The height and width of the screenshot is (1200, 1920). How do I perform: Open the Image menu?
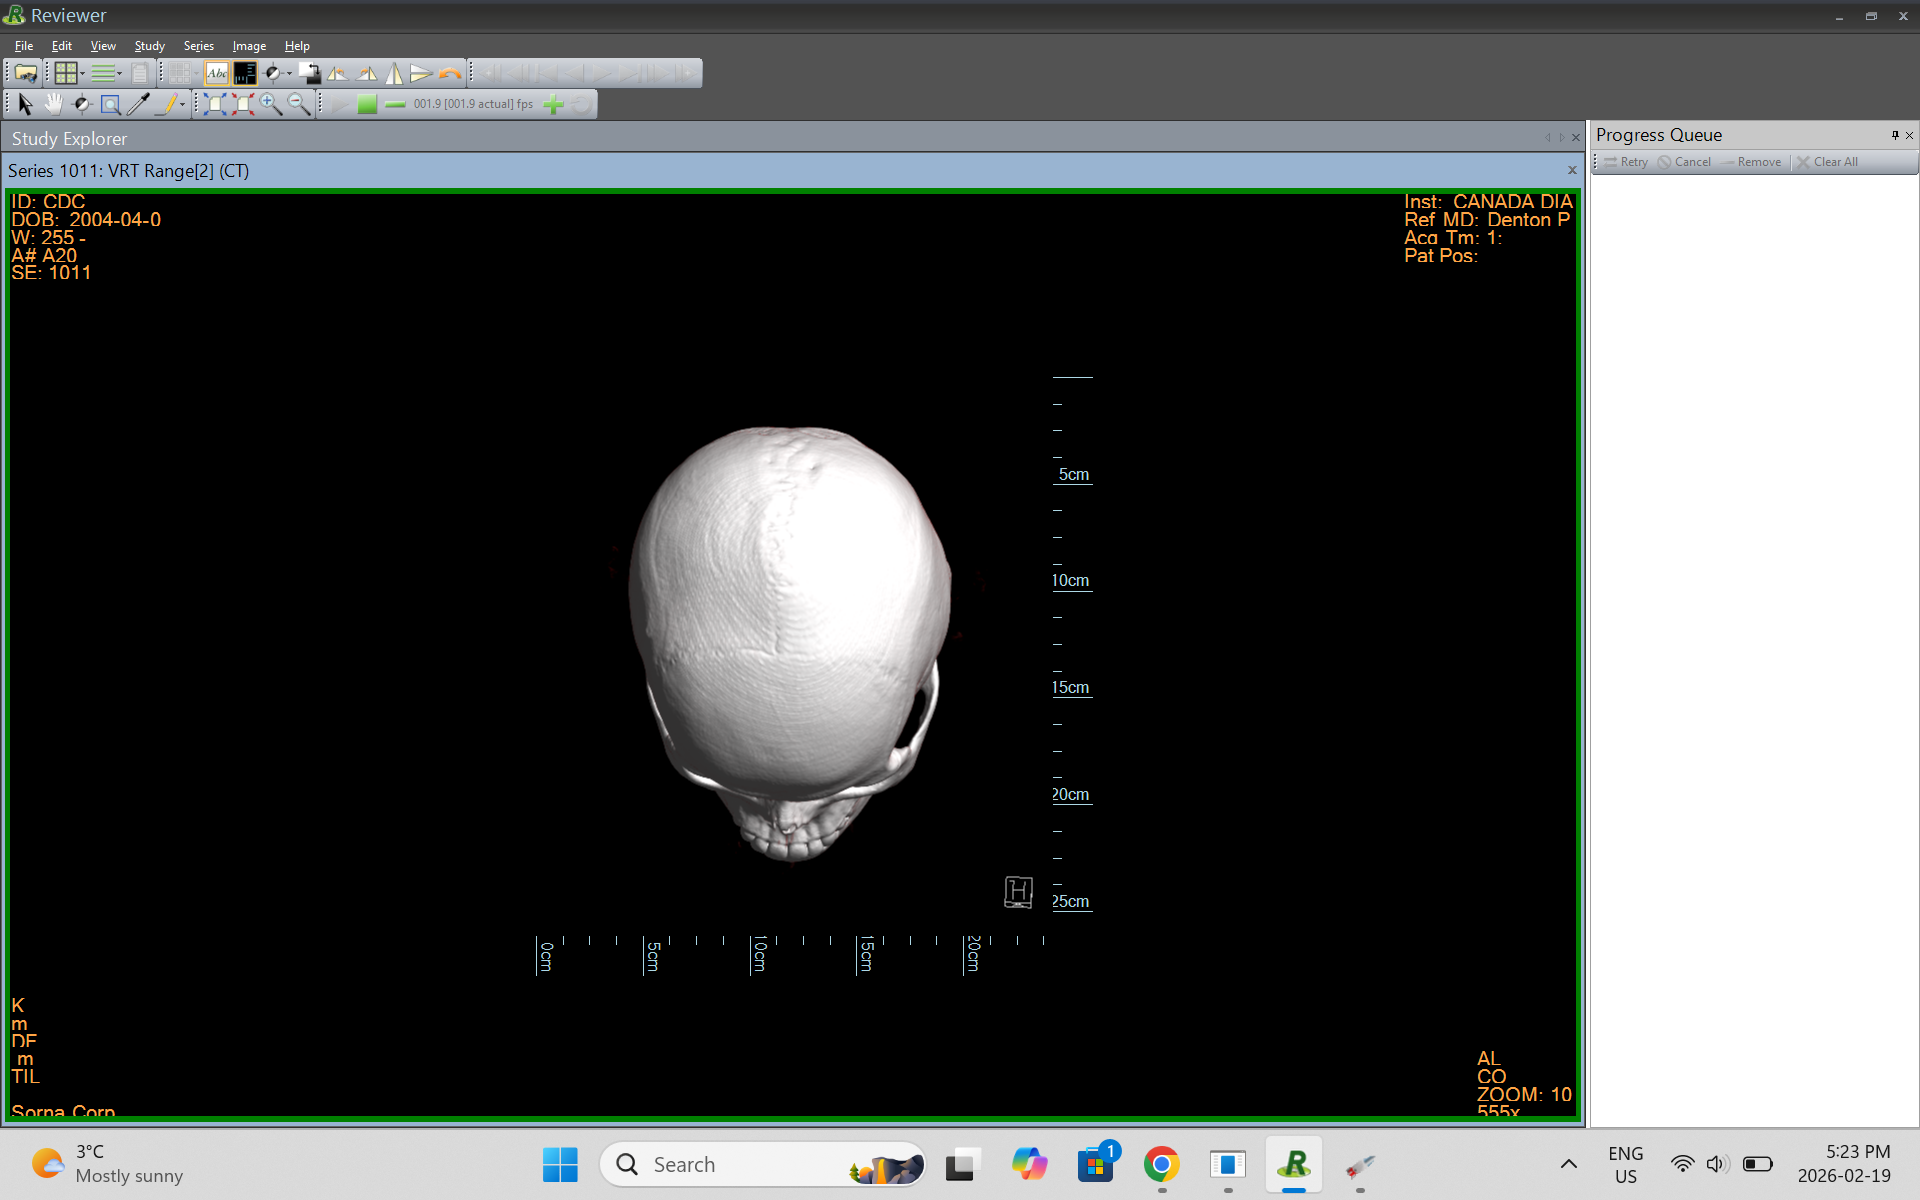(x=248, y=45)
